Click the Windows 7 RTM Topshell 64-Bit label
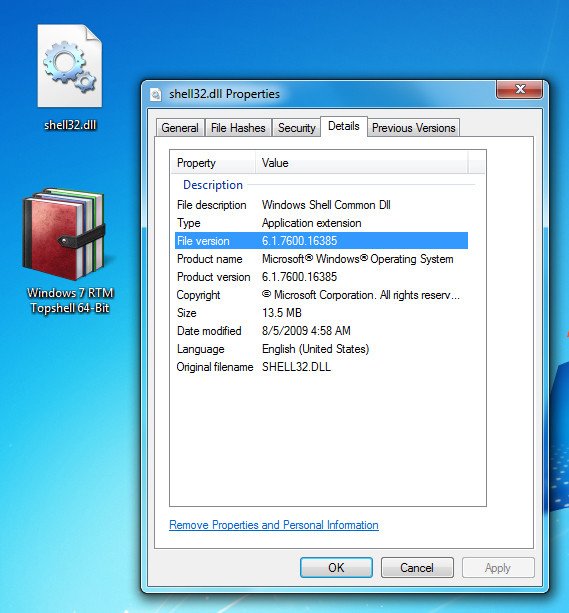569x613 pixels. pyautogui.click(x=70, y=300)
